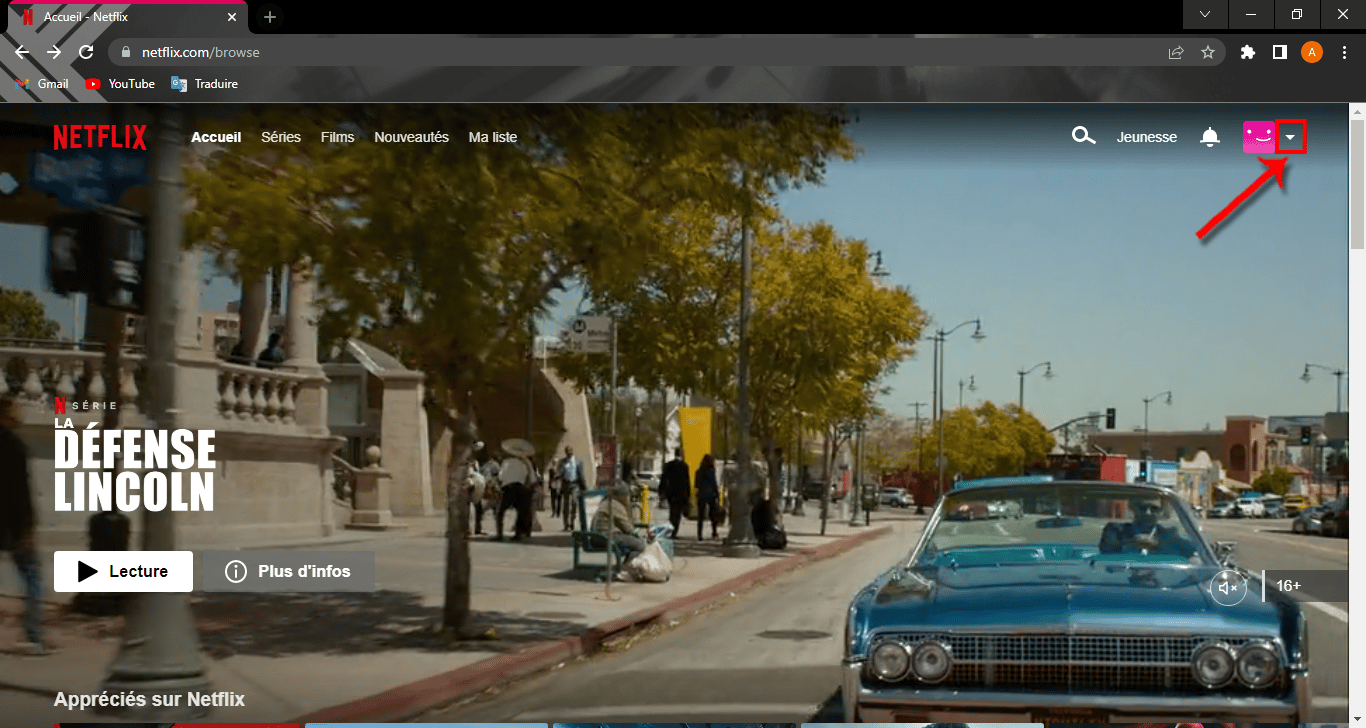The image size is (1366, 728).
Task: Go forward in browser
Action: click(54, 52)
